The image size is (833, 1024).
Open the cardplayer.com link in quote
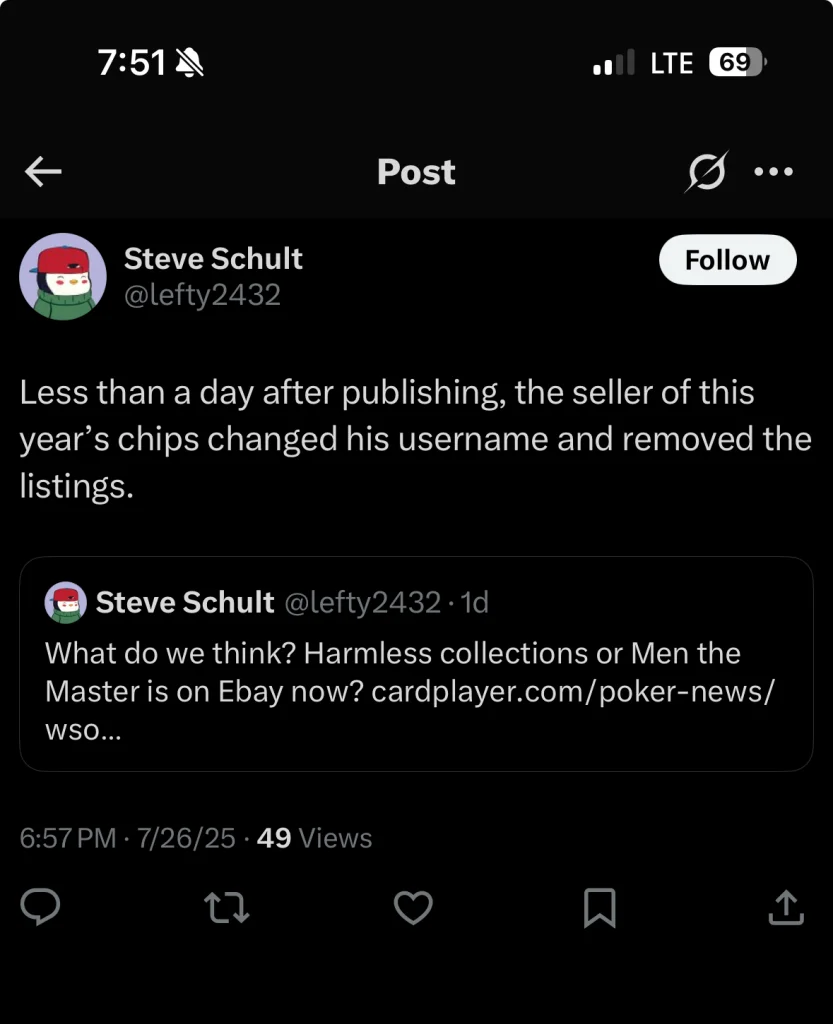coord(573,691)
